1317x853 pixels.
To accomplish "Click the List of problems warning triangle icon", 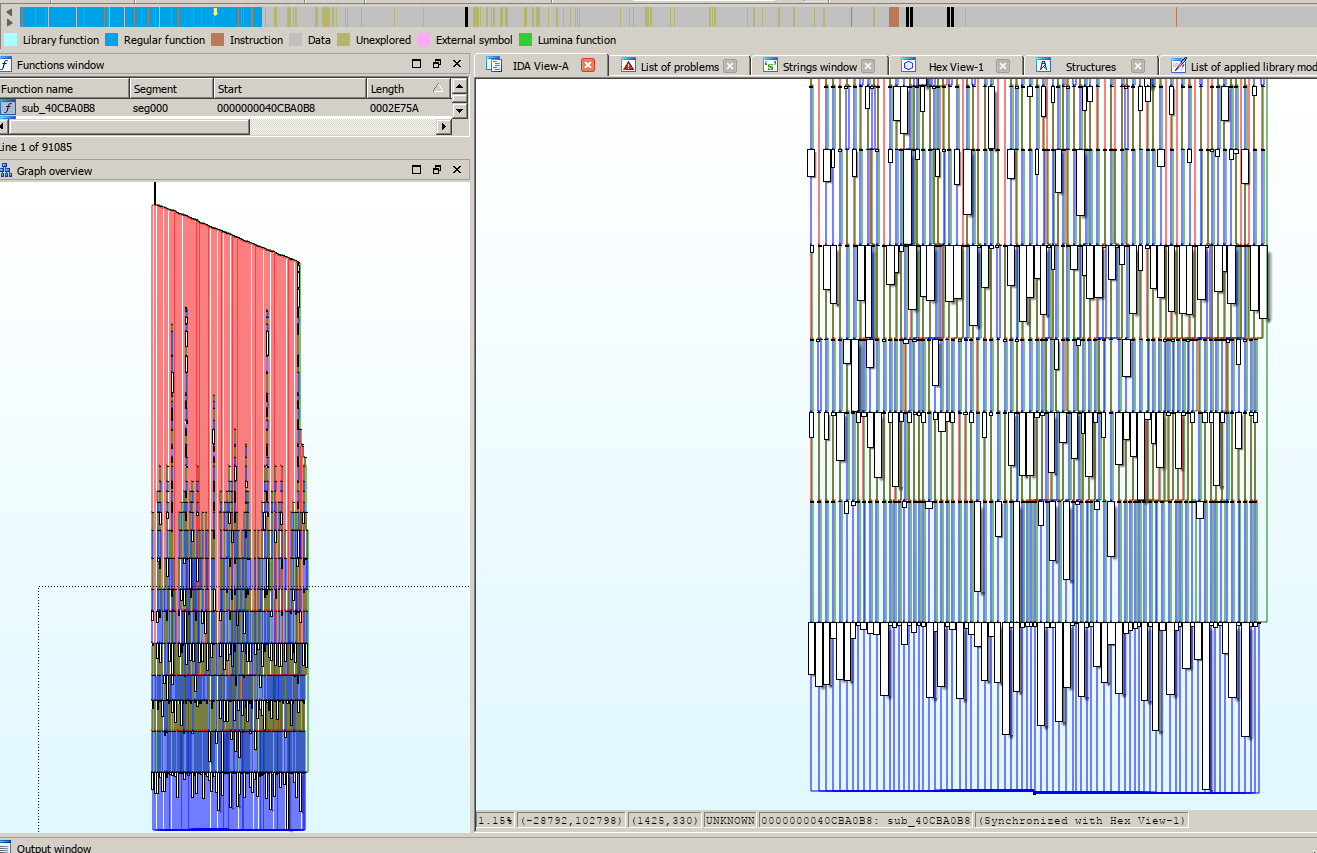I will tap(626, 65).
